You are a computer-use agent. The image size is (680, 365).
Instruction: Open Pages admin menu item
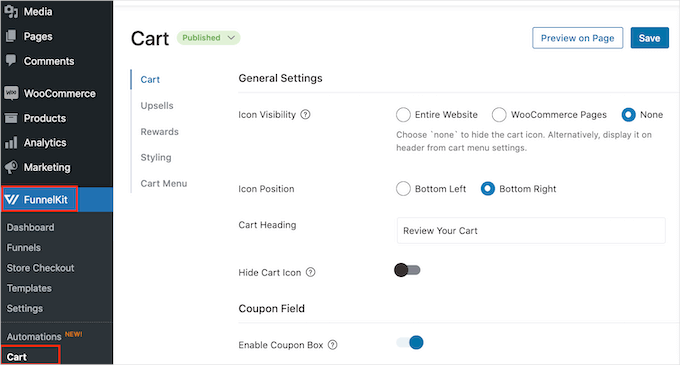[38, 36]
